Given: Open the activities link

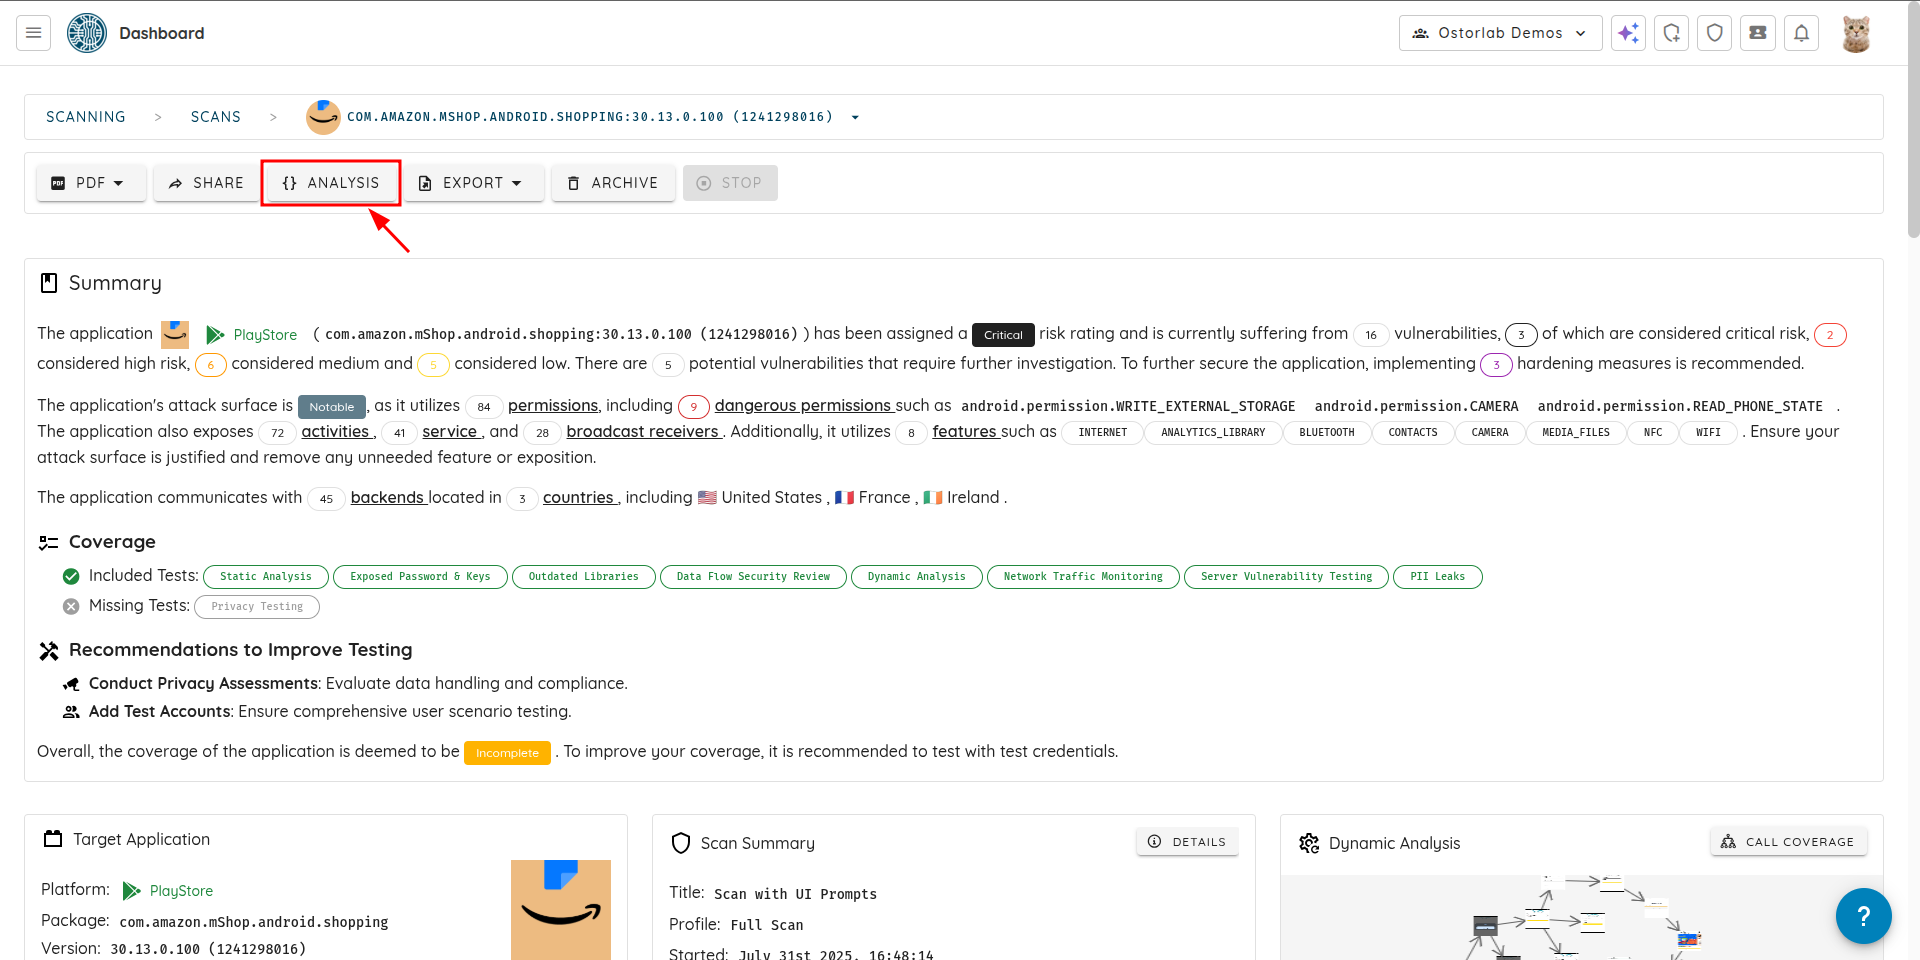Looking at the screenshot, I should 335,431.
